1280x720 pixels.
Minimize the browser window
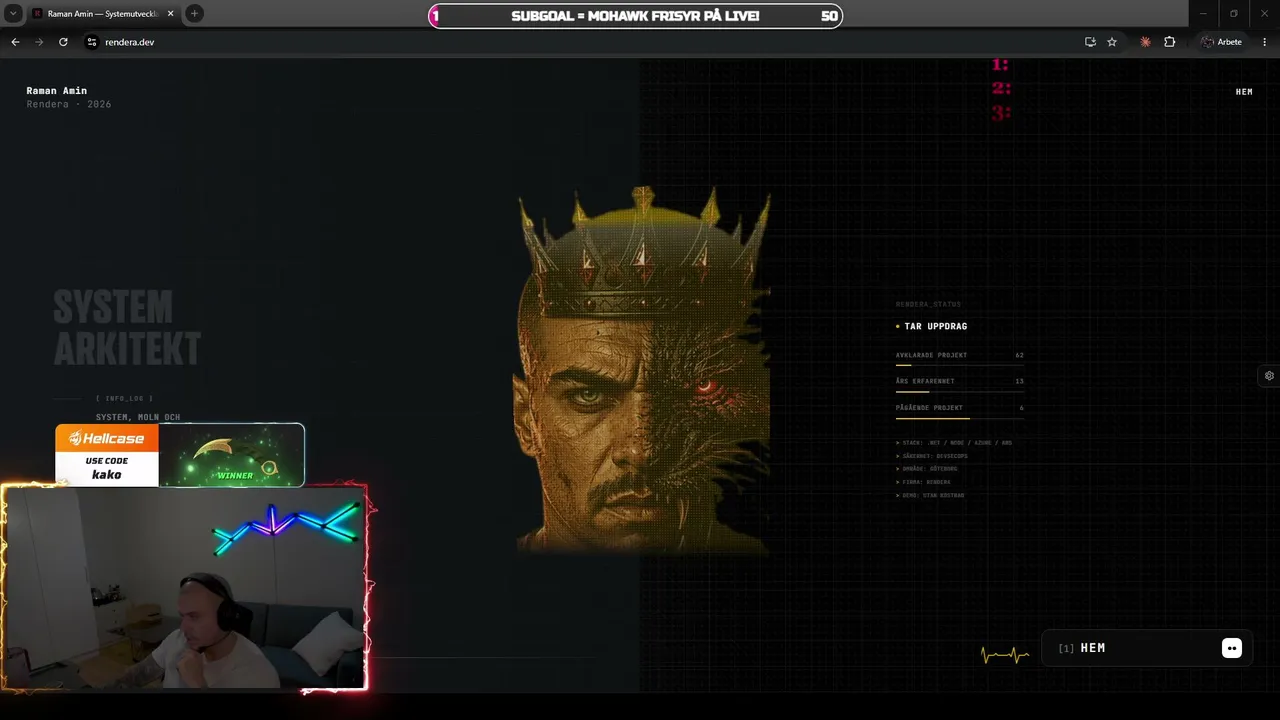pos(1203,14)
